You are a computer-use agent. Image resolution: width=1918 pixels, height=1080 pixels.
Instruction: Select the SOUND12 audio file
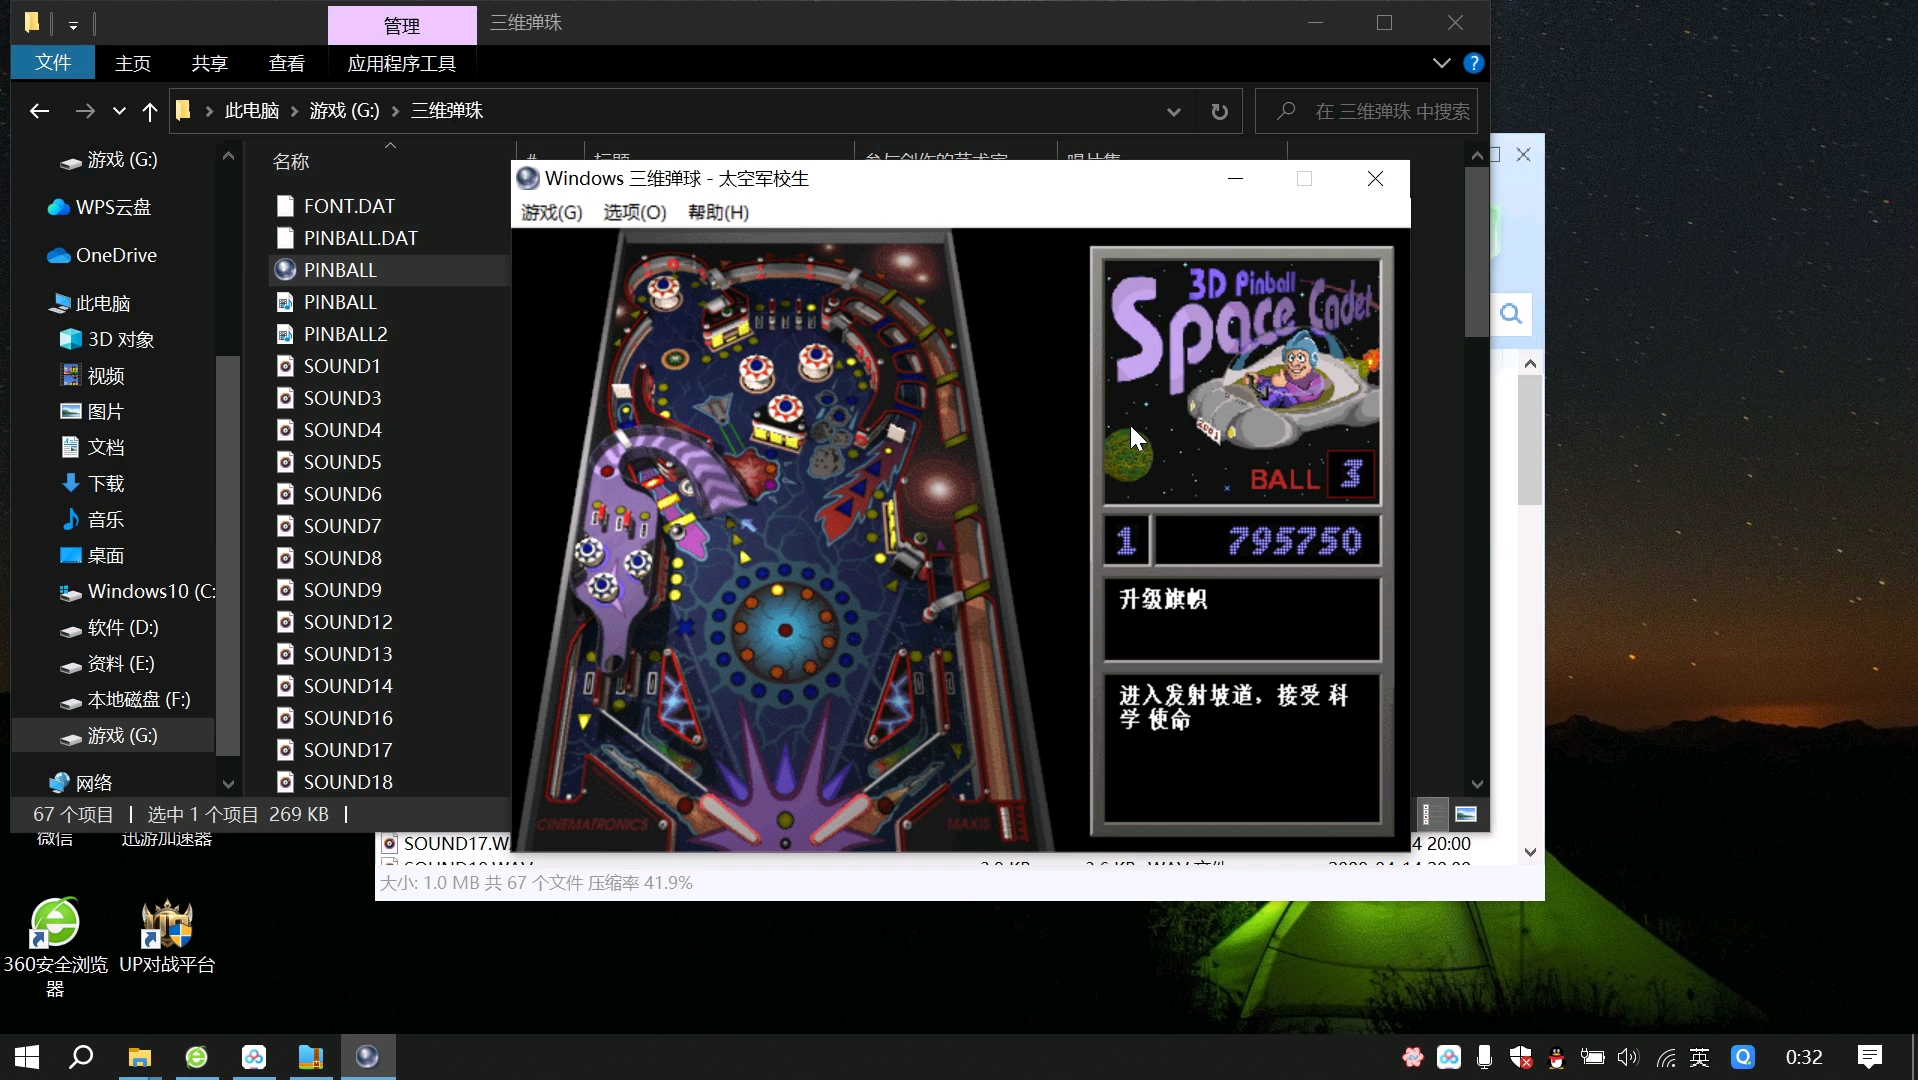[335, 622]
